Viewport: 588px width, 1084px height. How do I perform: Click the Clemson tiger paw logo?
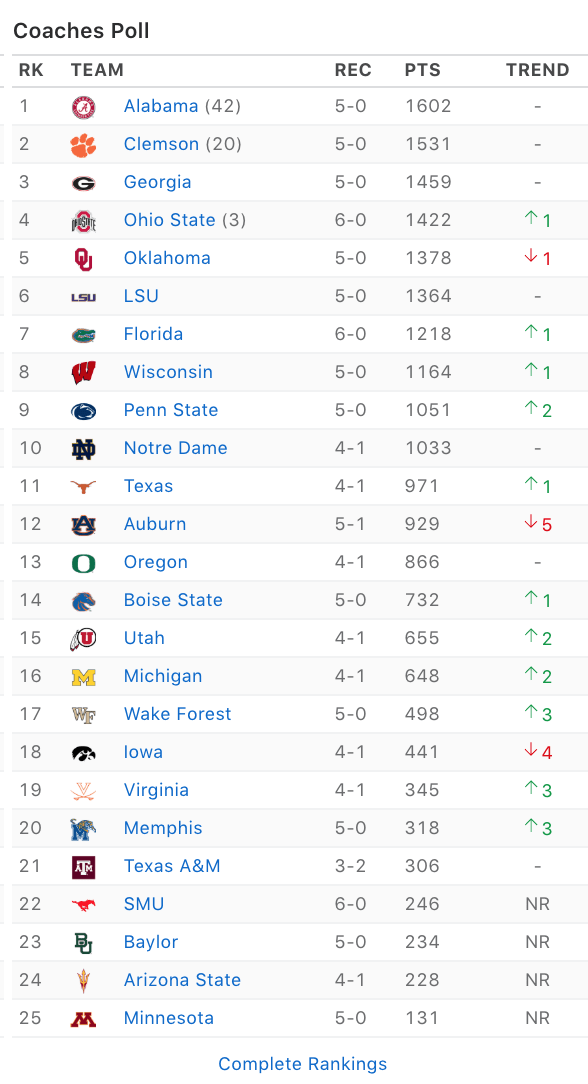[84, 145]
